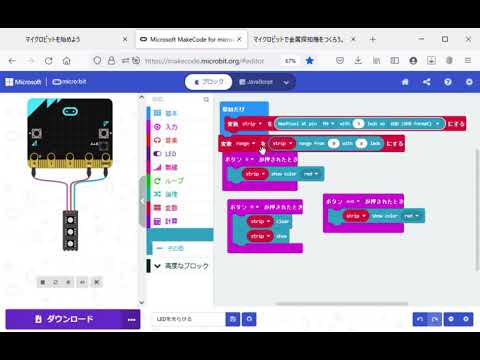Image resolution: width=480 pixels, height=360 pixels.
Task: Go back in browser history
Action: coord(12,61)
